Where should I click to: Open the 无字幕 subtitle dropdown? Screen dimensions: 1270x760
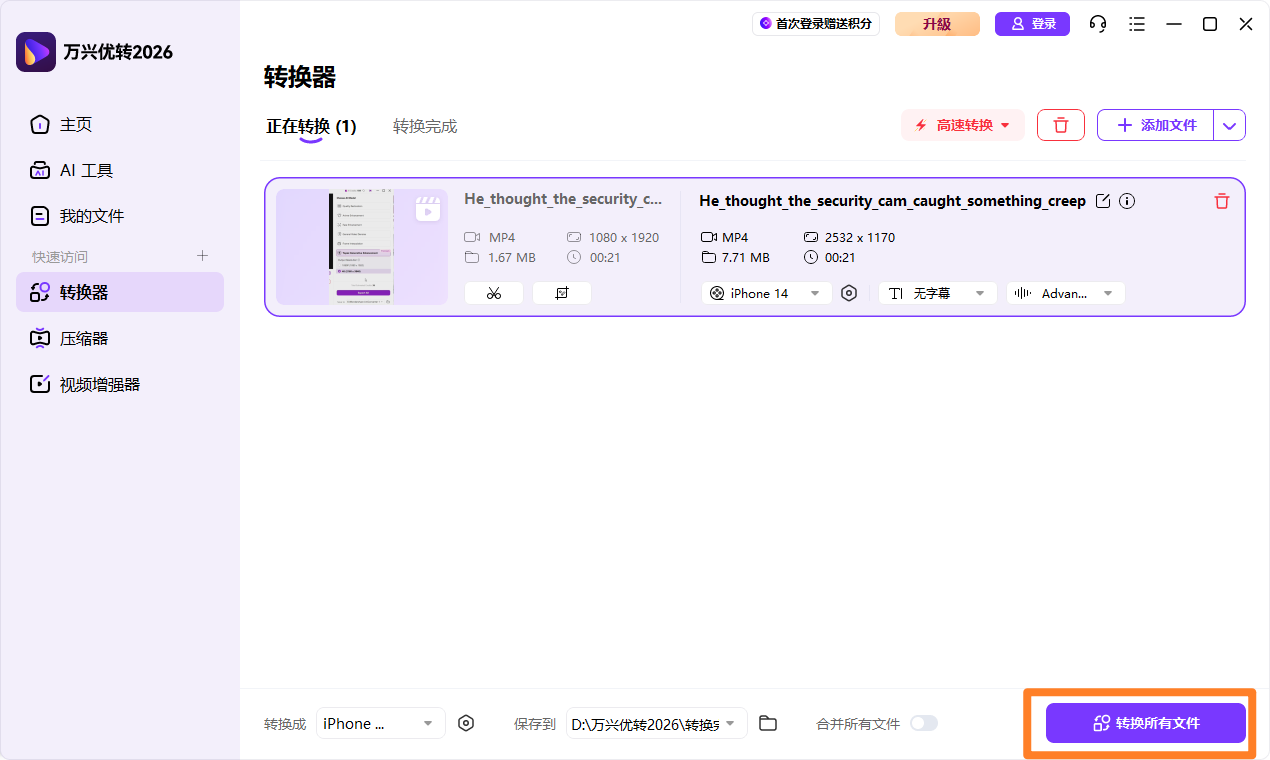pyautogui.click(x=937, y=293)
